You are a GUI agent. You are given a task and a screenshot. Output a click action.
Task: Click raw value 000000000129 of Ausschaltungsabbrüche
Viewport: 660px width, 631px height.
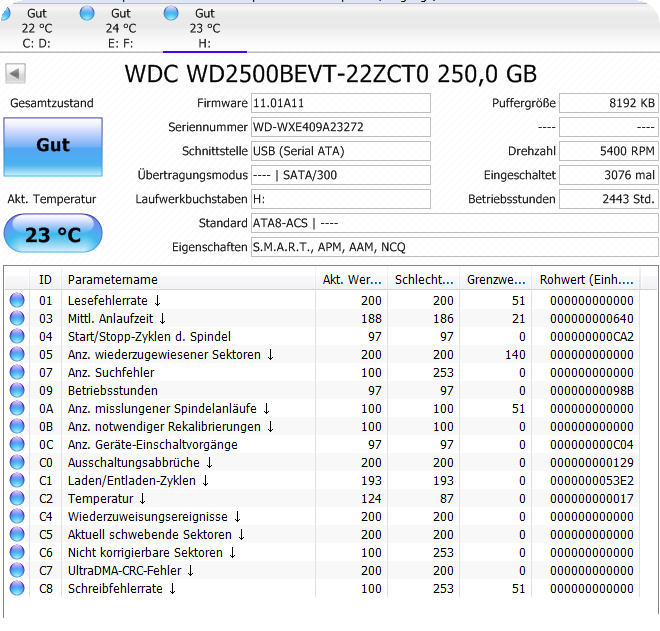point(592,463)
